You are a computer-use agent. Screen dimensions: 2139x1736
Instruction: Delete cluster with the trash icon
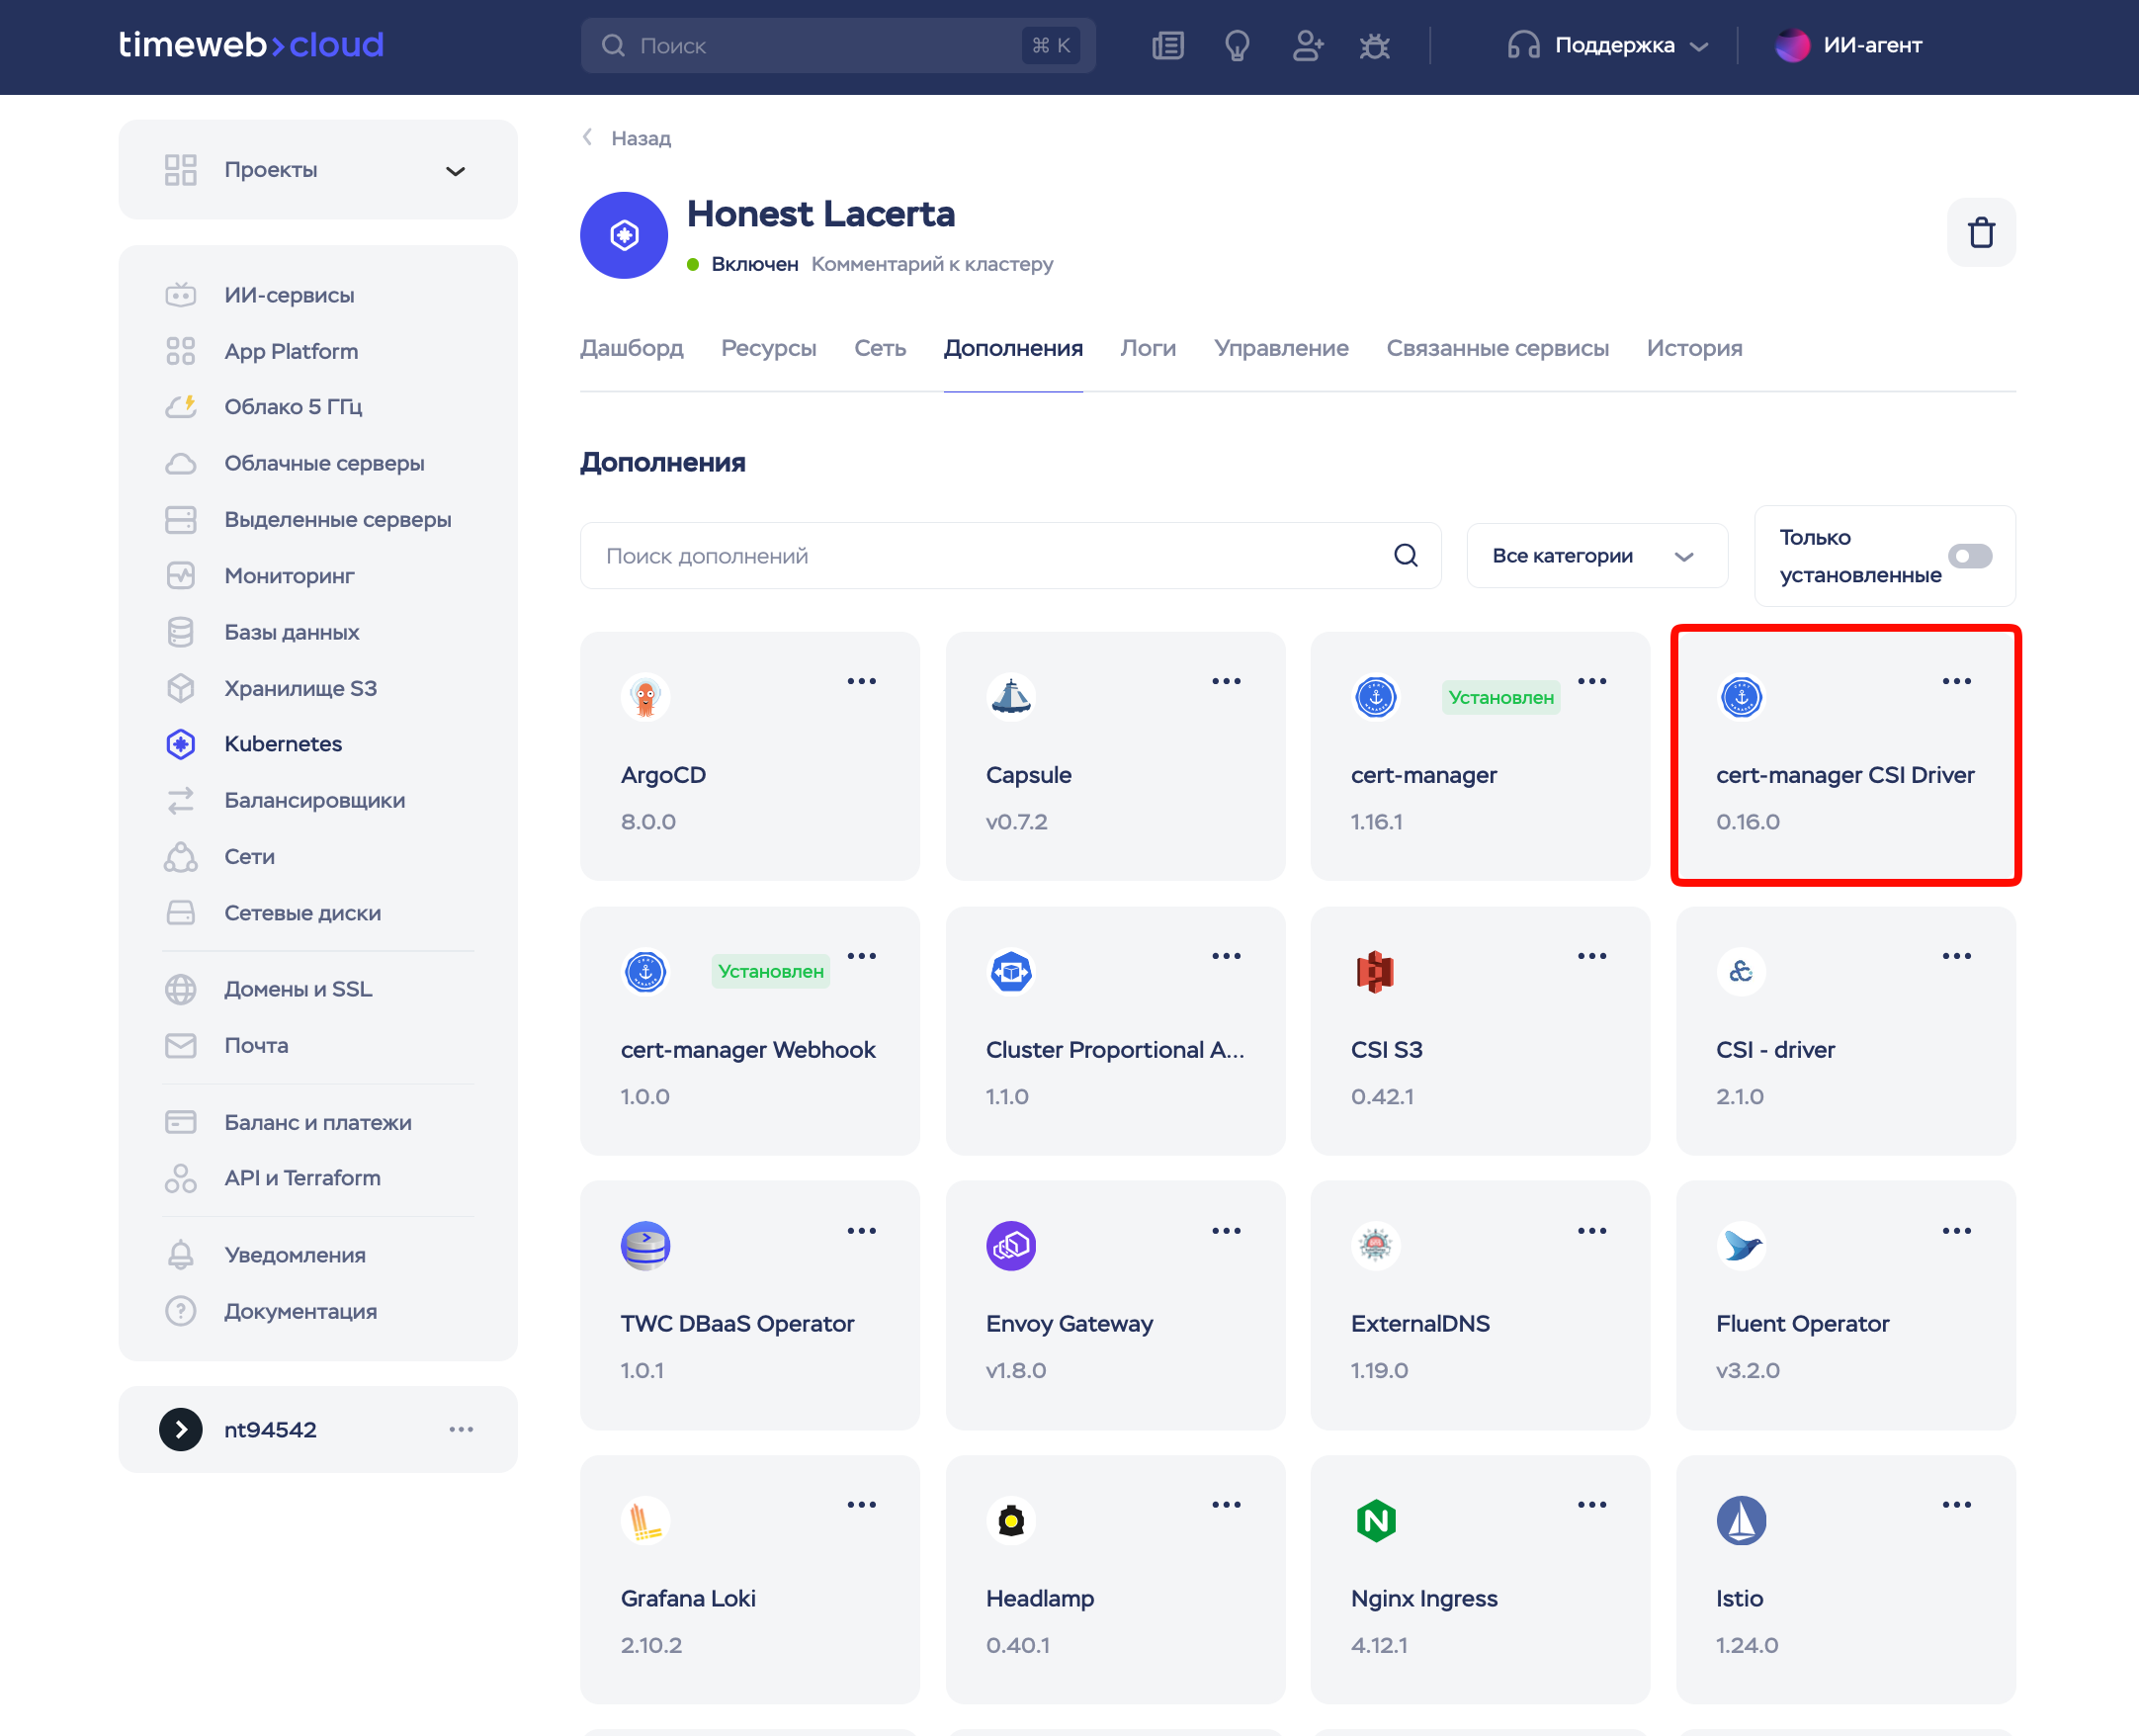coord(1981,233)
